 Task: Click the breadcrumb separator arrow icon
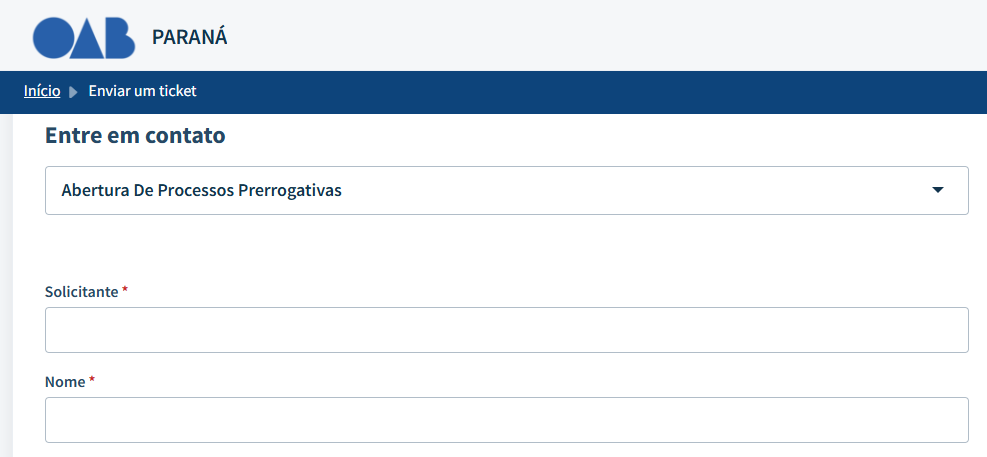[73, 92]
